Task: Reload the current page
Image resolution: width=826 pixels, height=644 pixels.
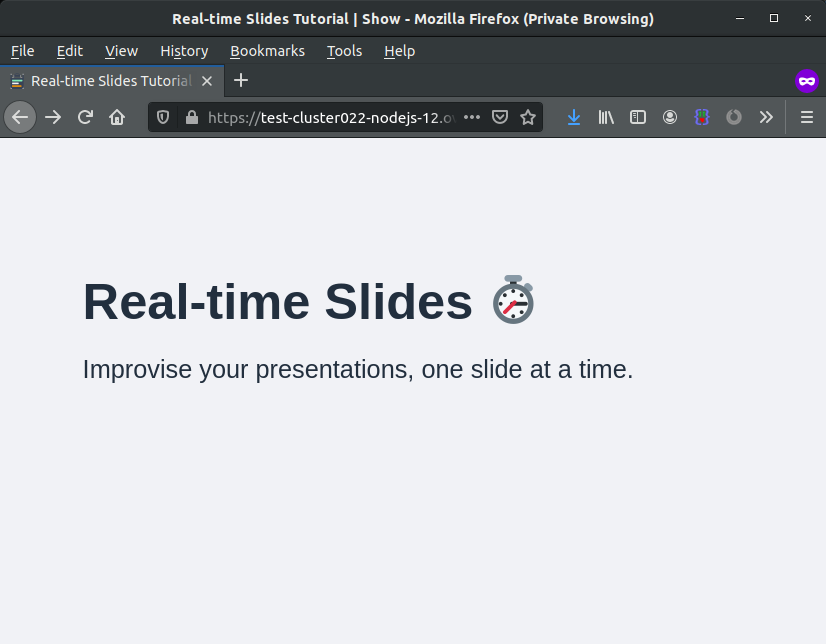Action: click(x=85, y=117)
